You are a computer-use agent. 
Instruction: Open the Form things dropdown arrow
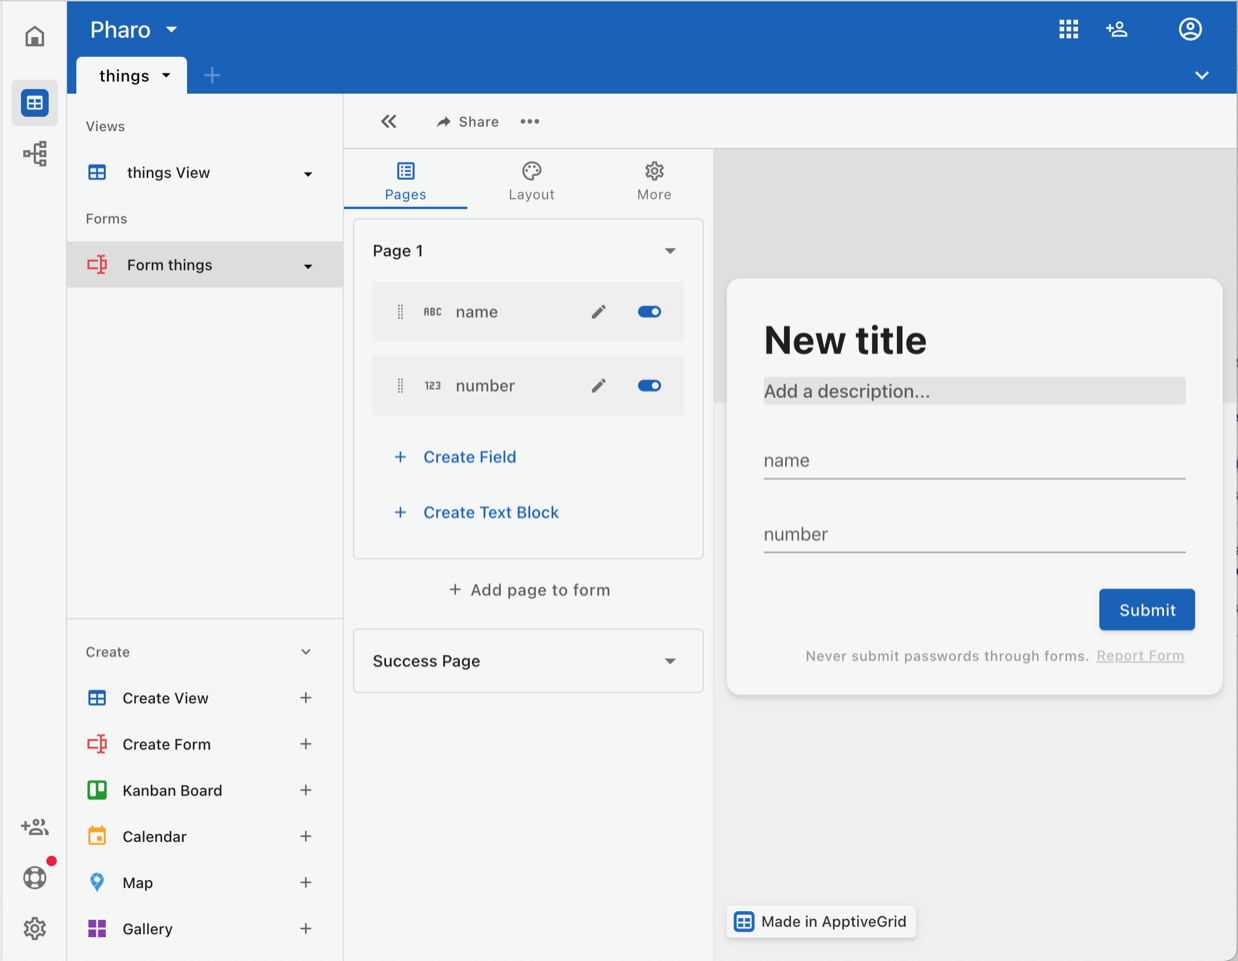[308, 266]
